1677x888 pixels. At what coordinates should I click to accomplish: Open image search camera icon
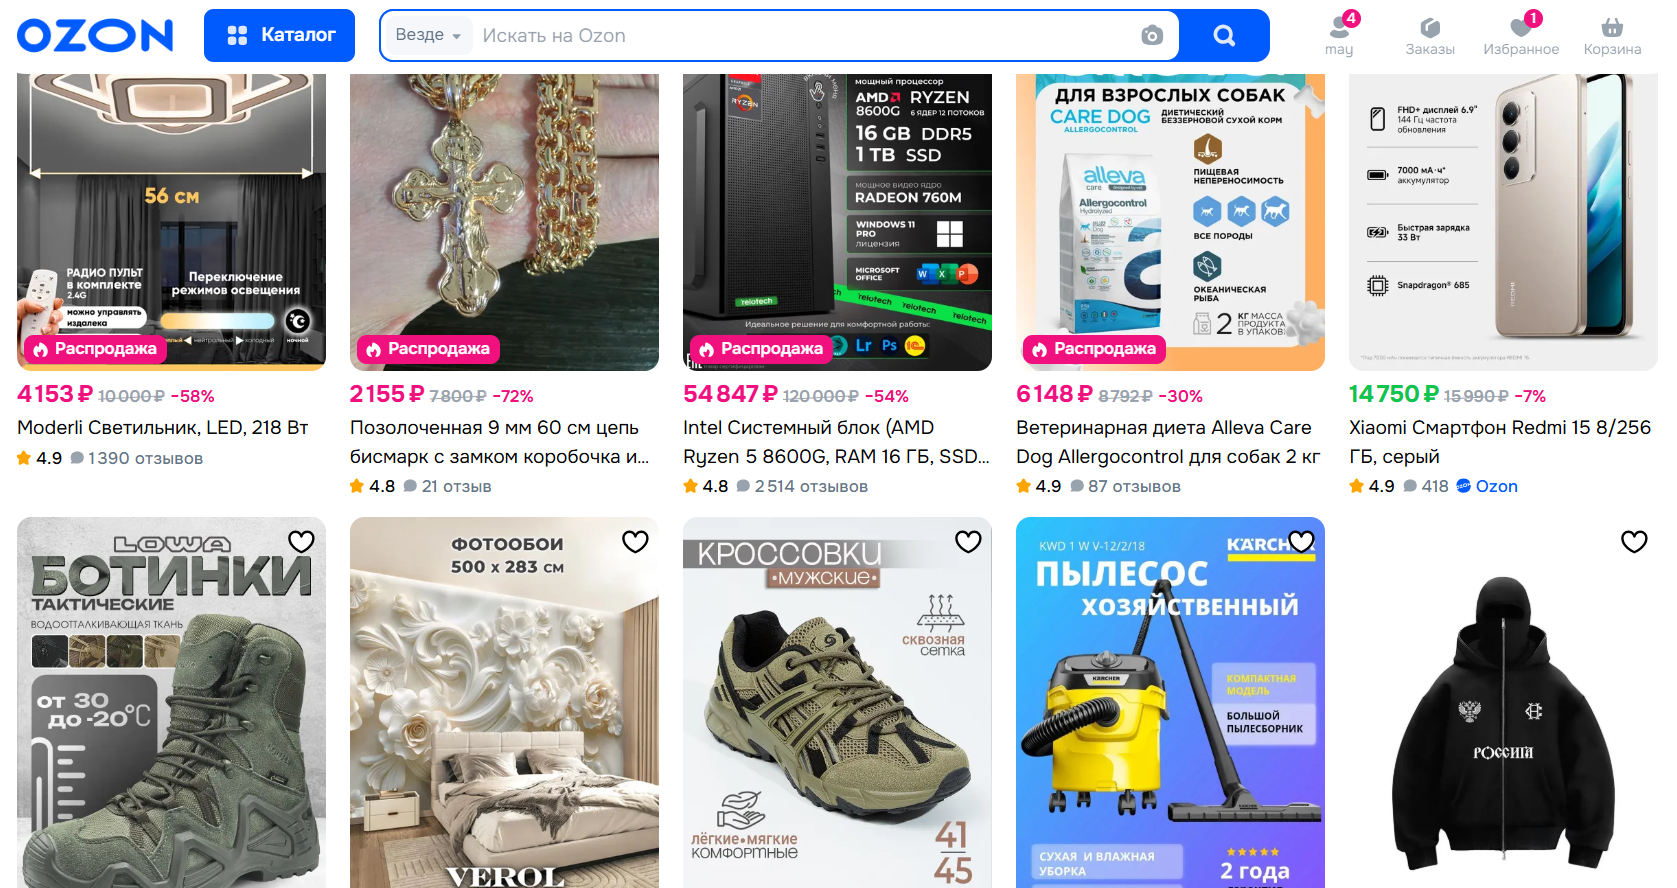pos(1152,36)
